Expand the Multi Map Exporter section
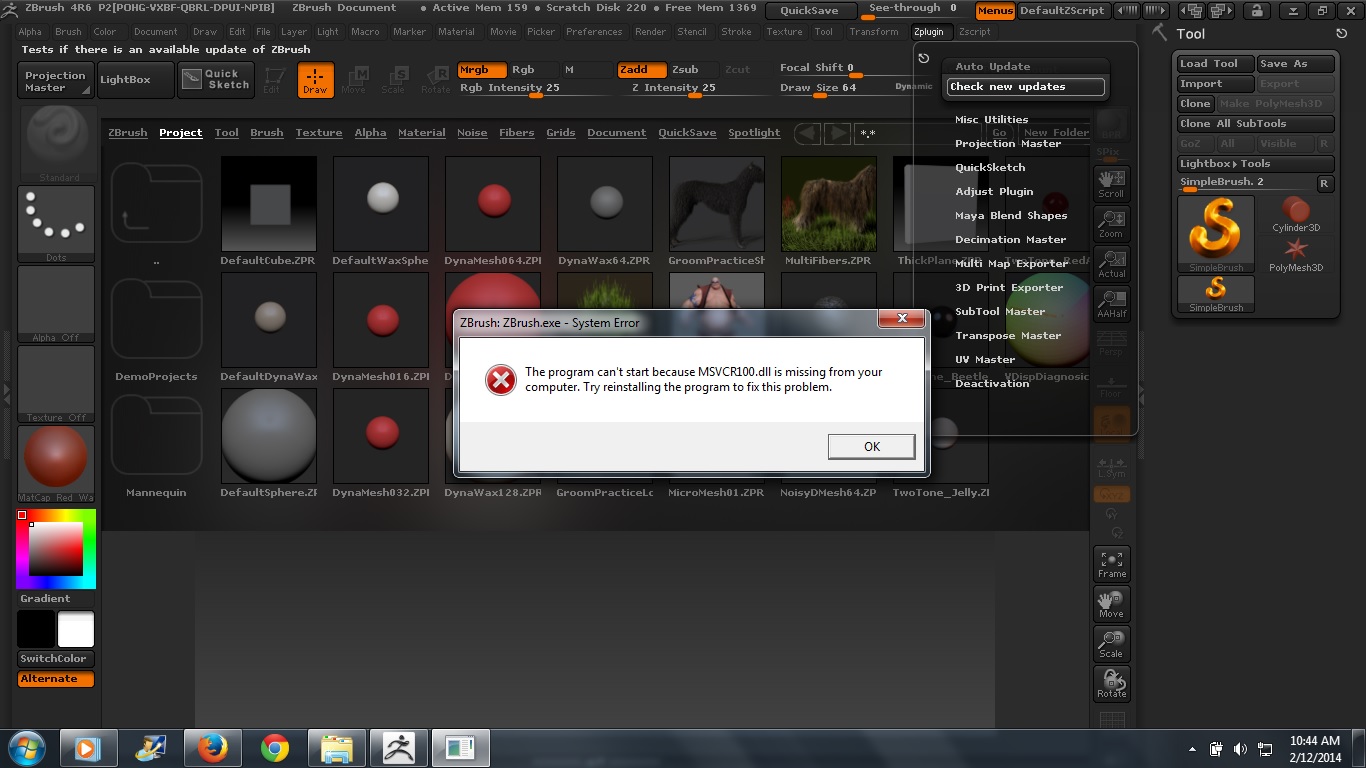Screen dimensions: 1366x768 [1011, 264]
